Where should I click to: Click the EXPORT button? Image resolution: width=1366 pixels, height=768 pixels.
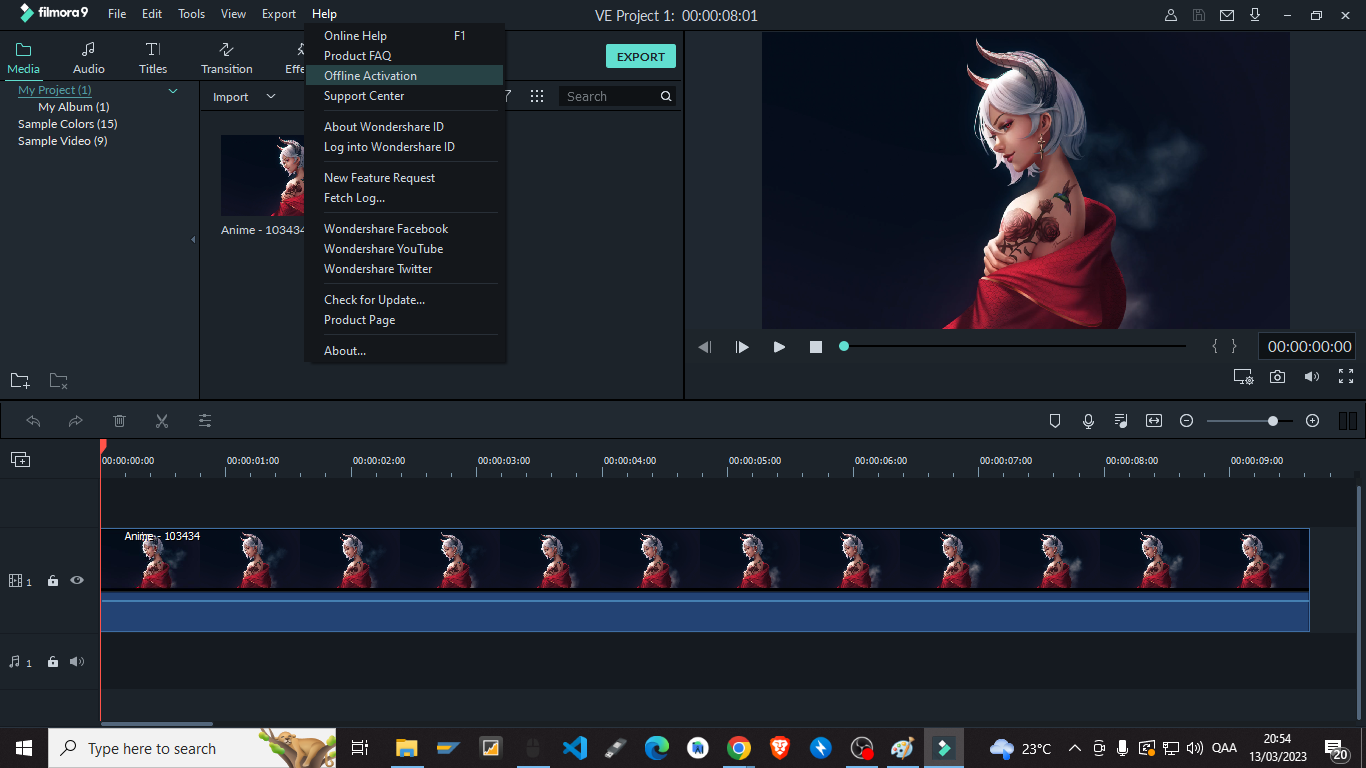(641, 57)
